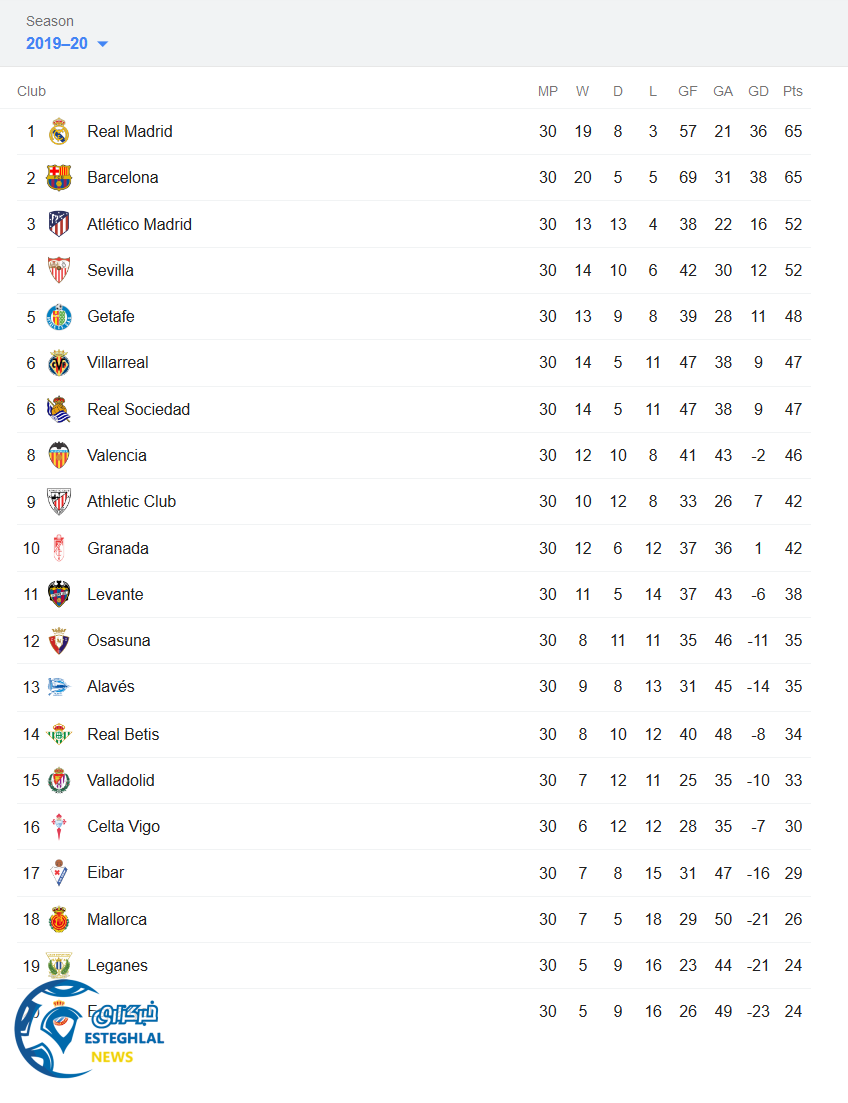
Task: Click the MP column header
Action: click(548, 91)
